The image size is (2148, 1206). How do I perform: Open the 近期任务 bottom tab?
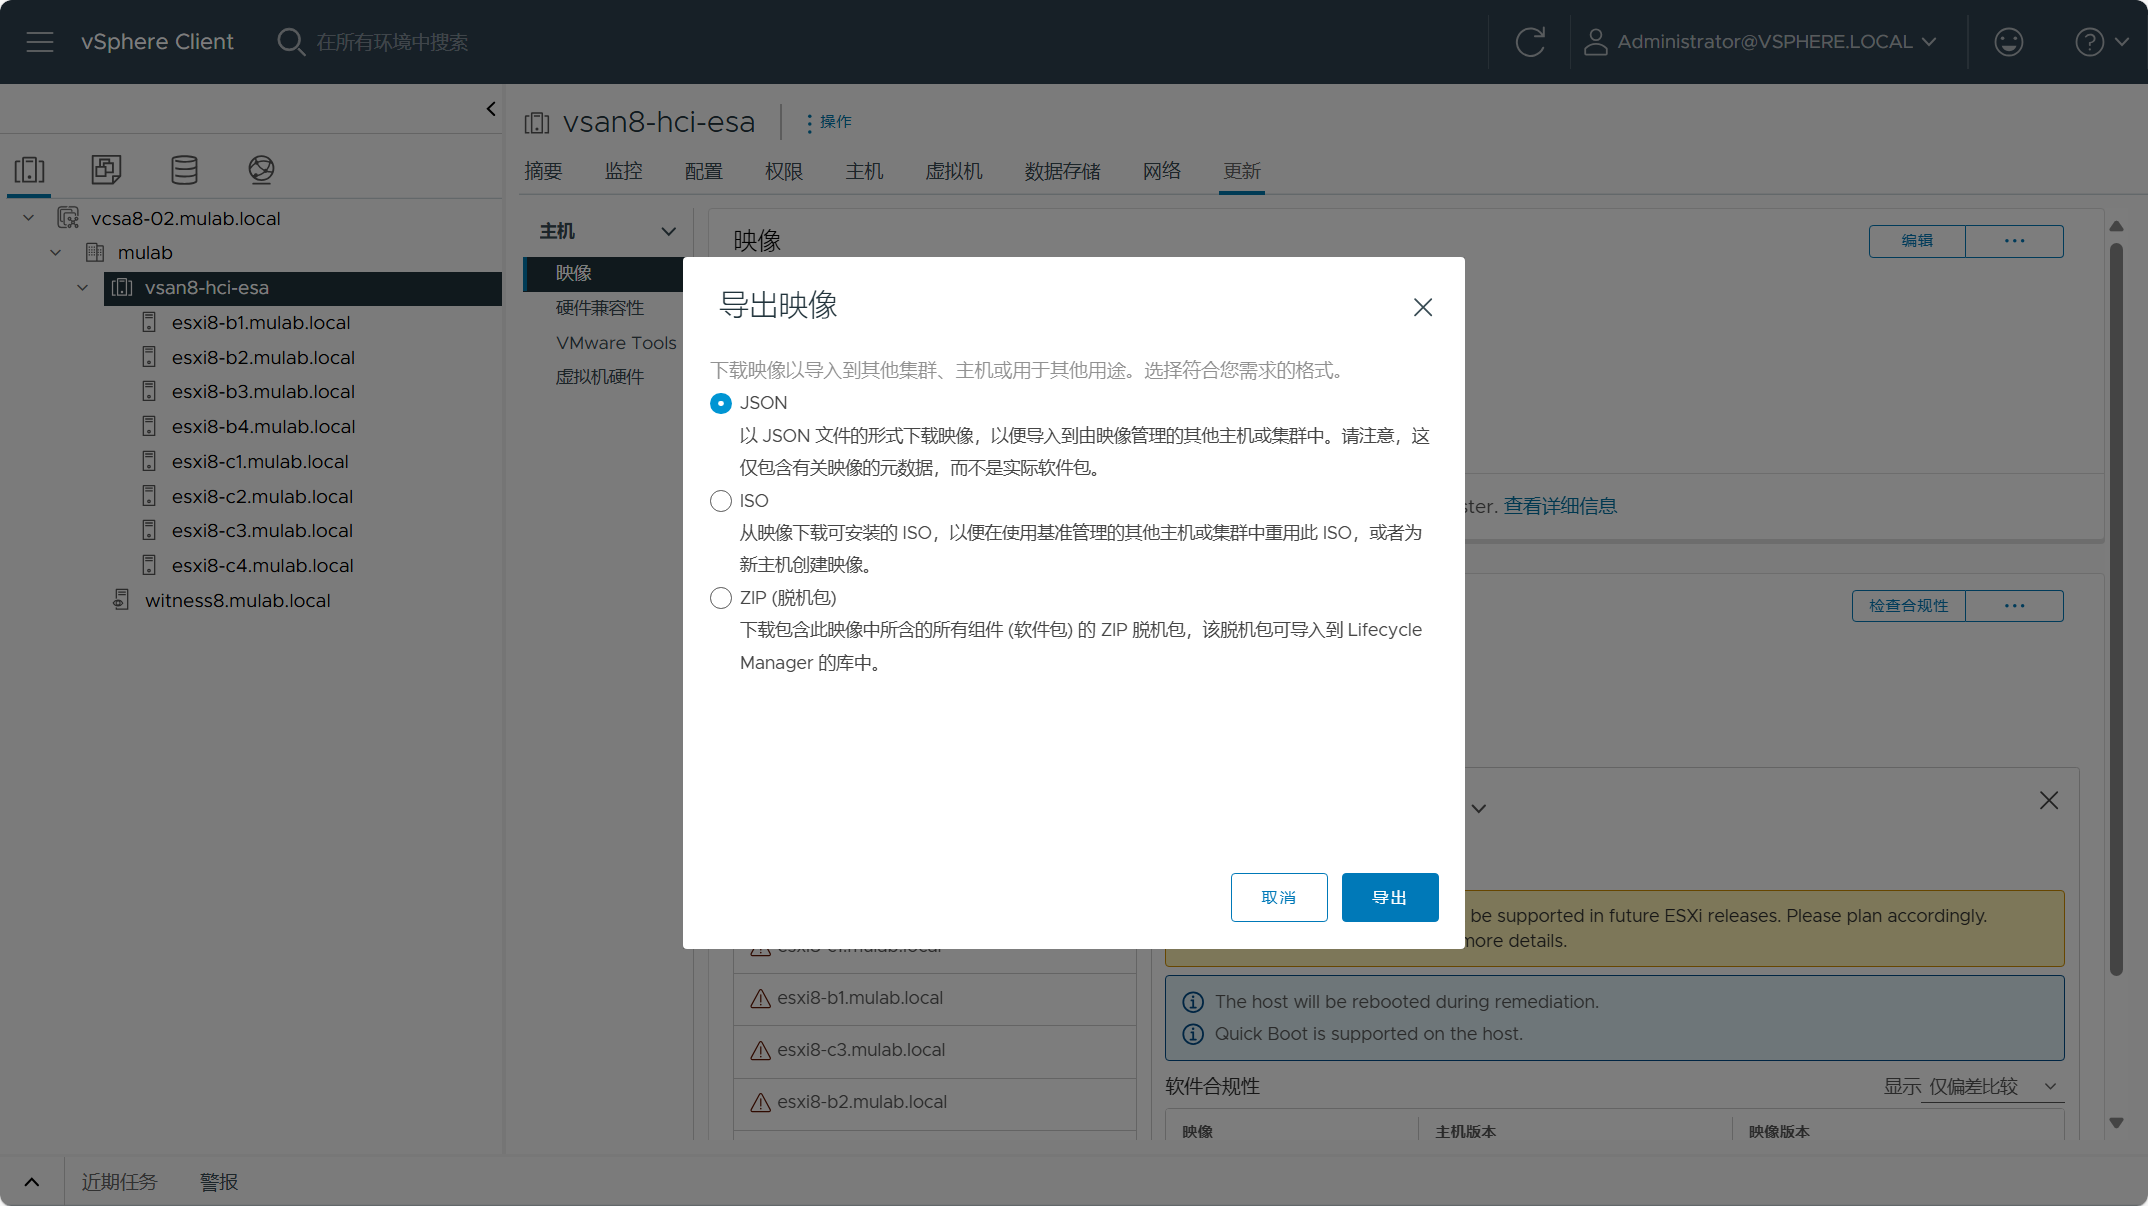click(x=120, y=1182)
